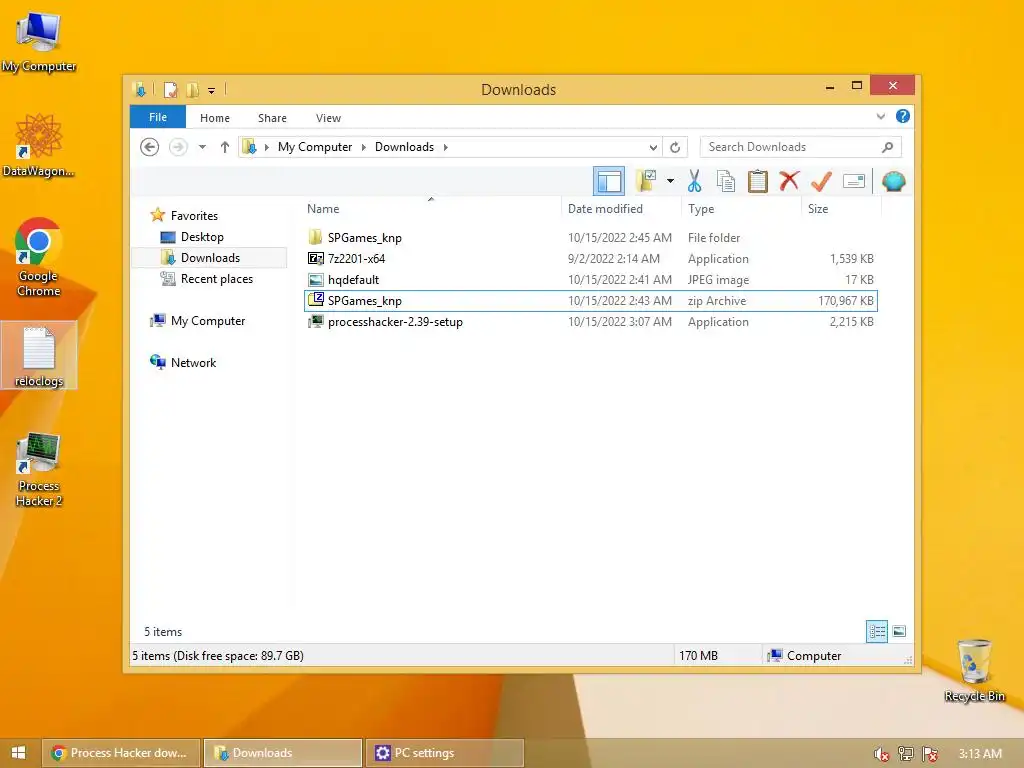Open the Home ribbon tab

click(x=215, y=118)
